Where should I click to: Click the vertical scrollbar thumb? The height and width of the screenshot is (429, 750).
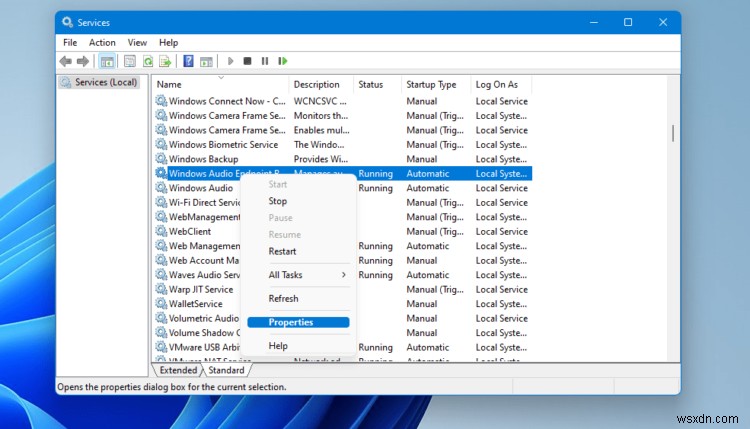coord(673,133)
